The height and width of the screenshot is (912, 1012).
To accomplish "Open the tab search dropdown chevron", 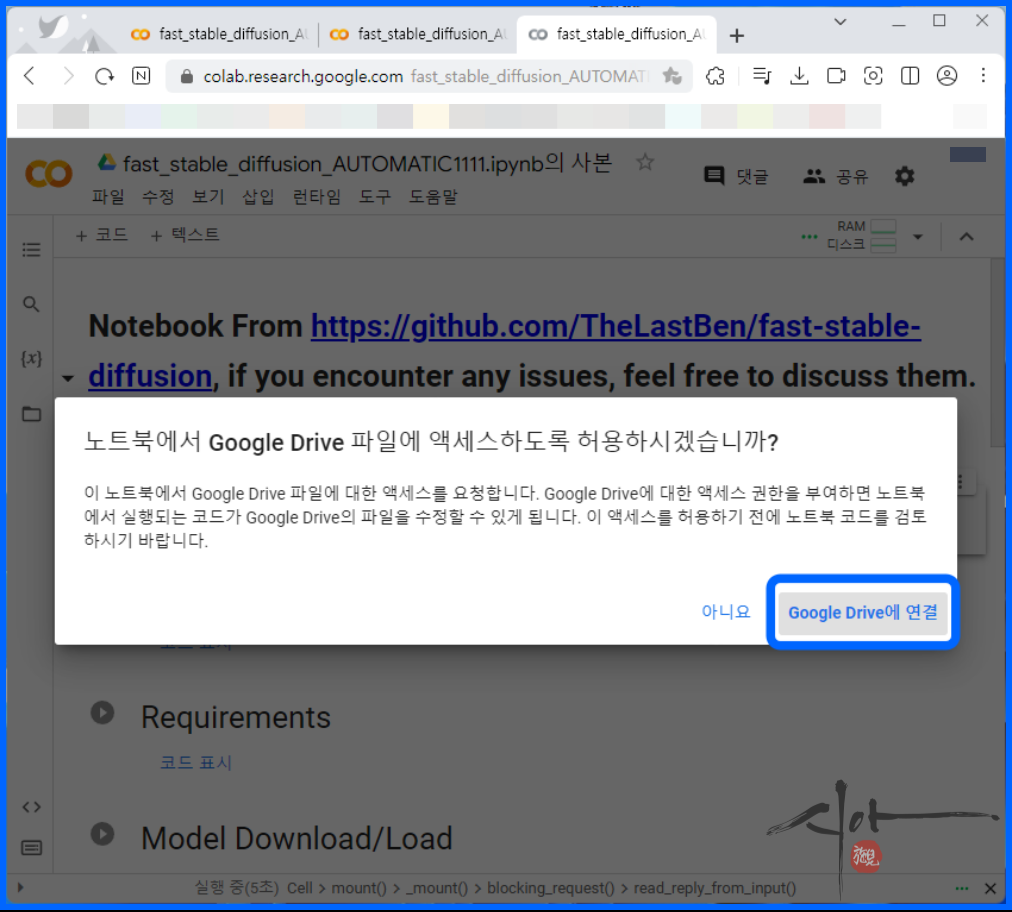I will 840,22.
